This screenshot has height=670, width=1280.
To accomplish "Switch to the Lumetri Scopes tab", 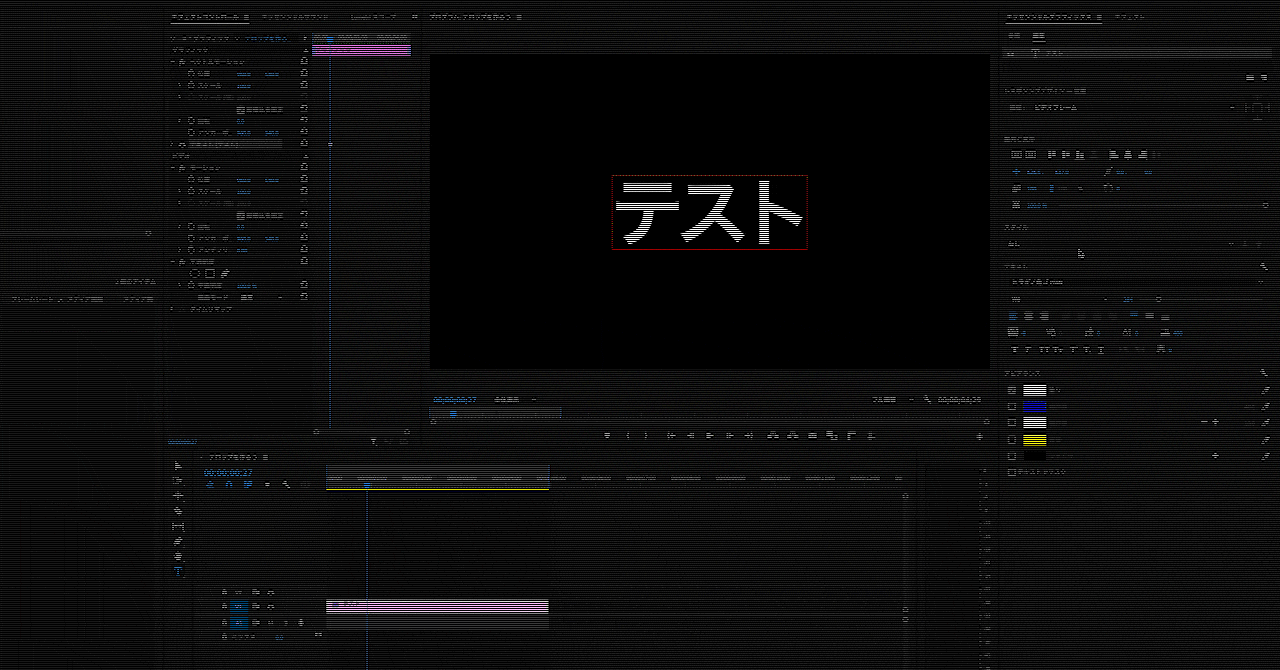I will tap(374, 17).
